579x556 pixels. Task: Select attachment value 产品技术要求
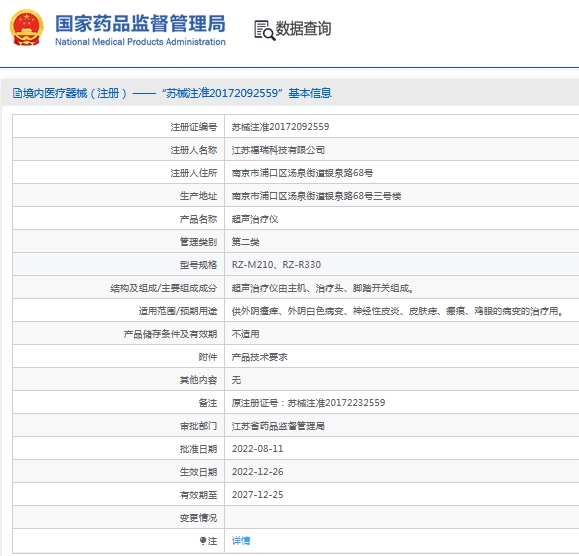260,357
